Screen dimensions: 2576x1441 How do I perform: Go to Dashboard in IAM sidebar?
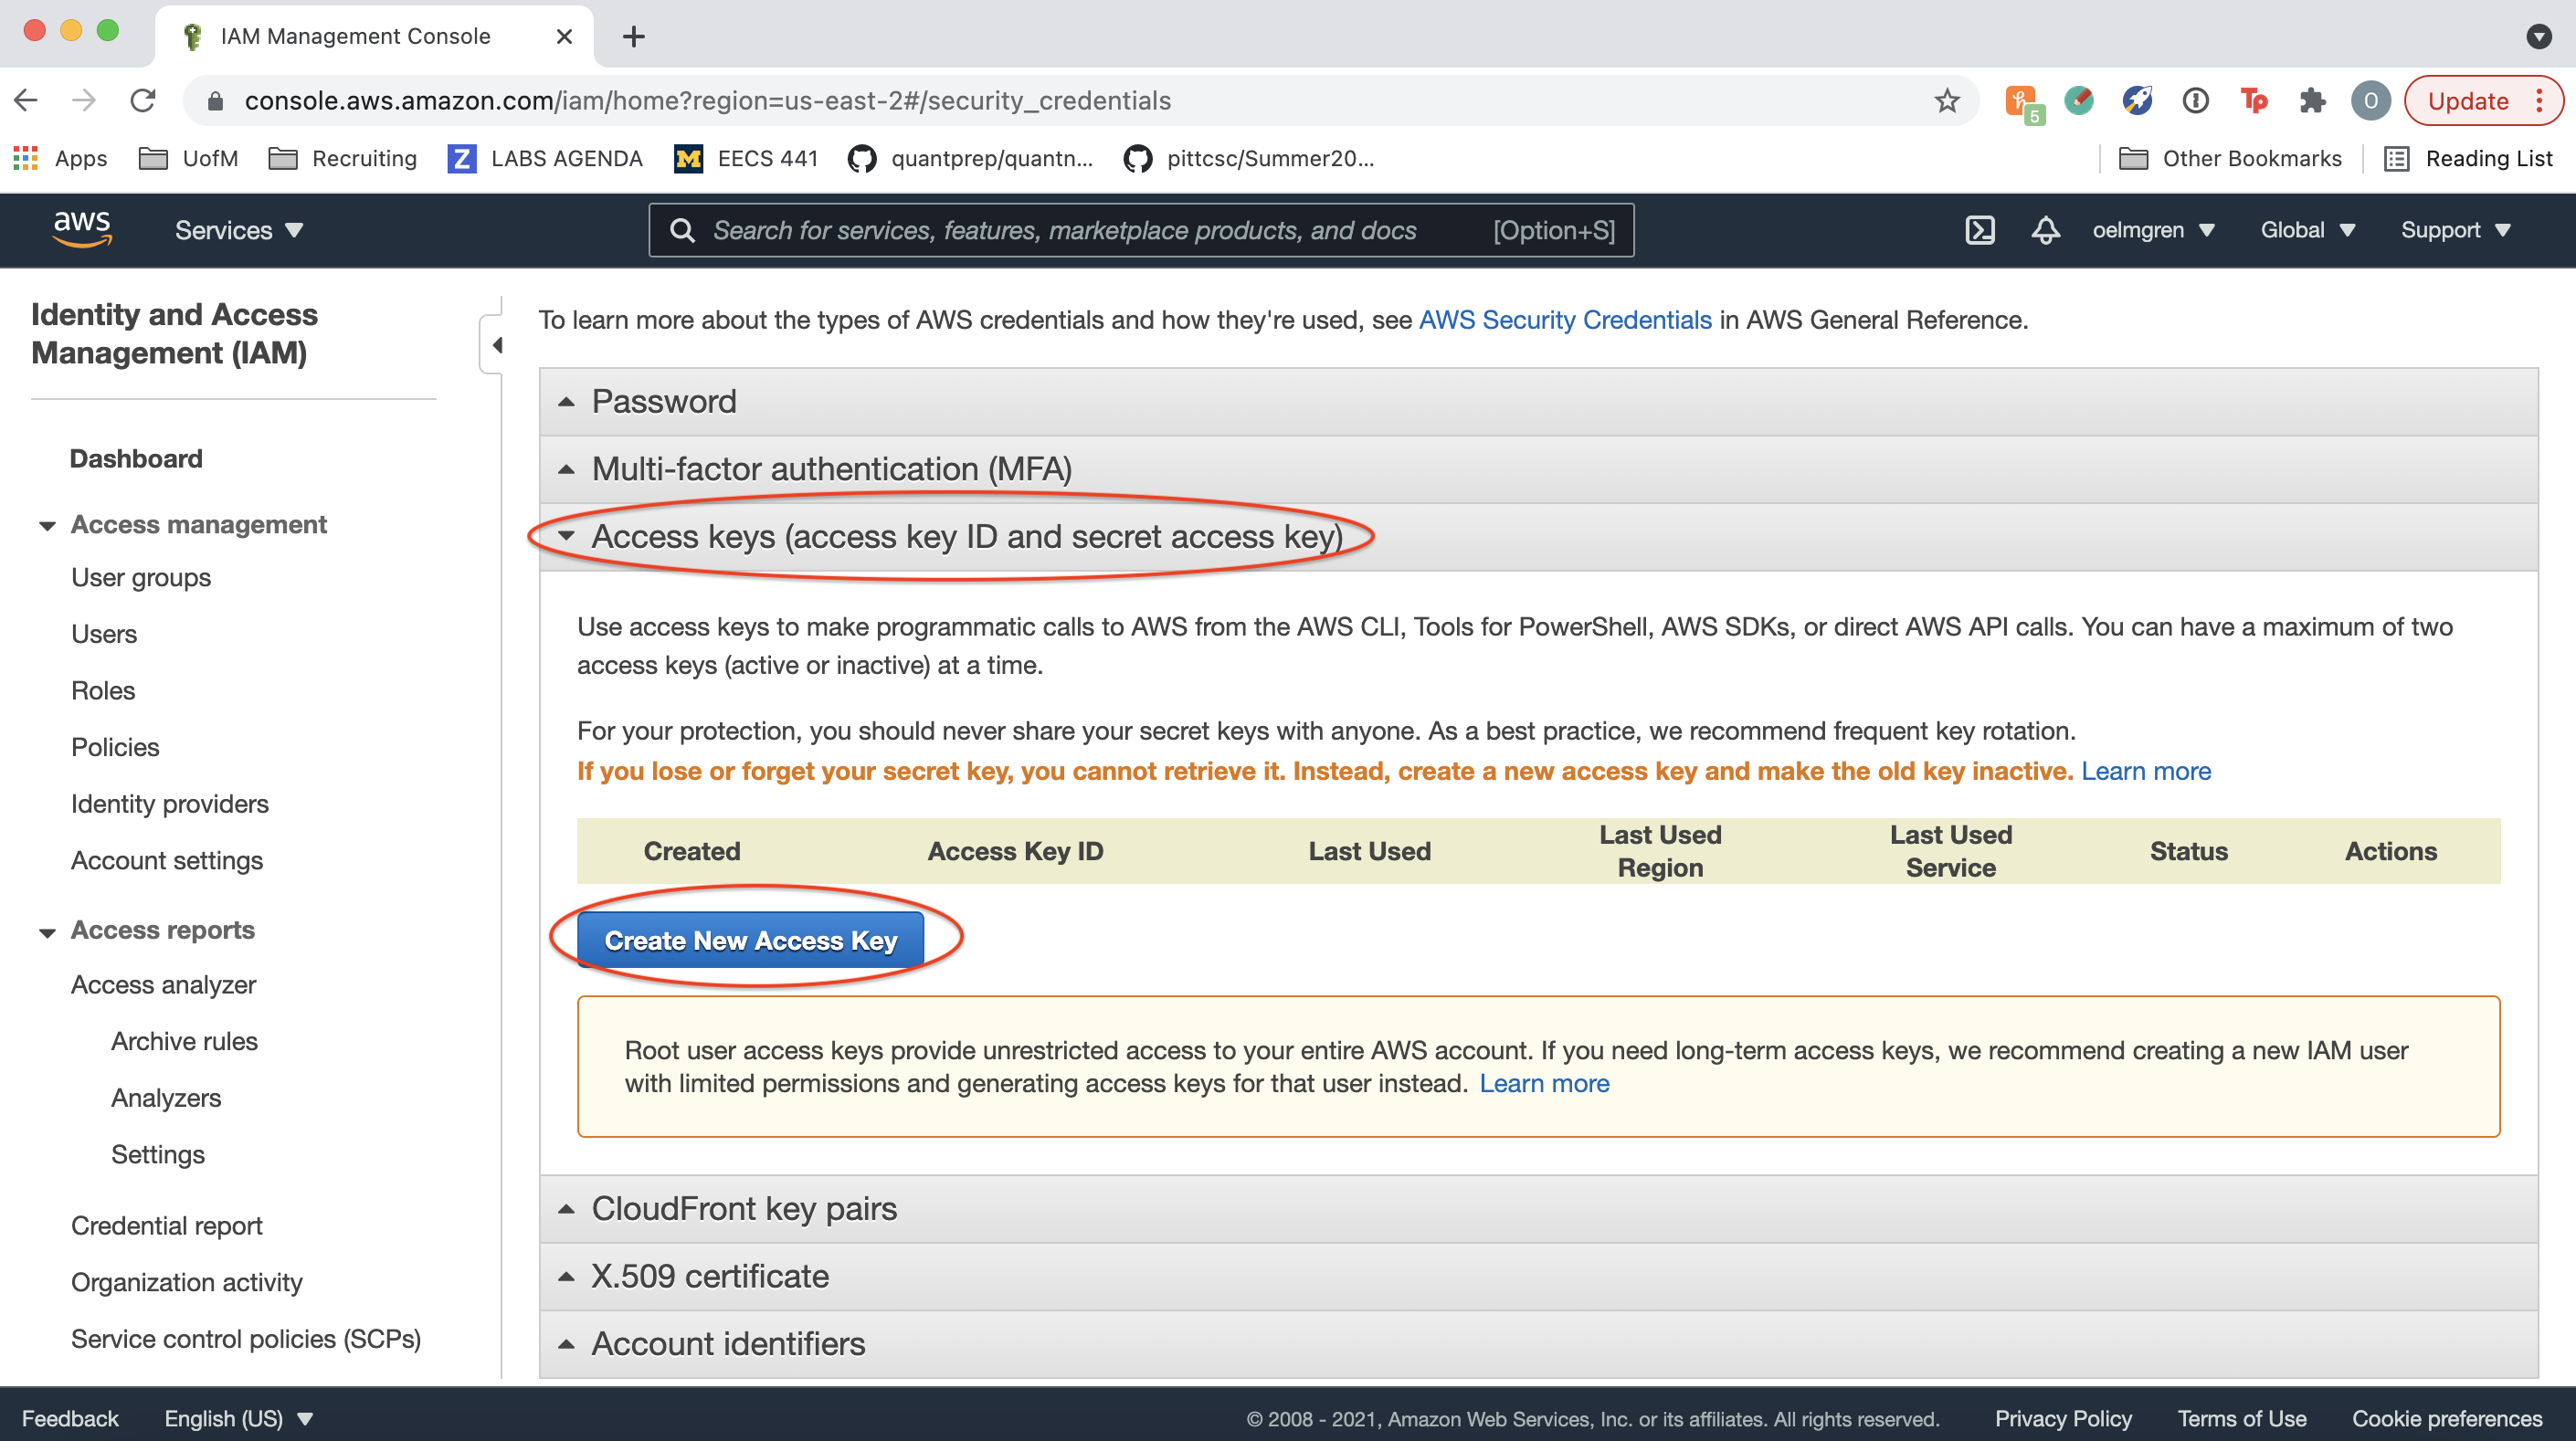click(x=136, y=458)
